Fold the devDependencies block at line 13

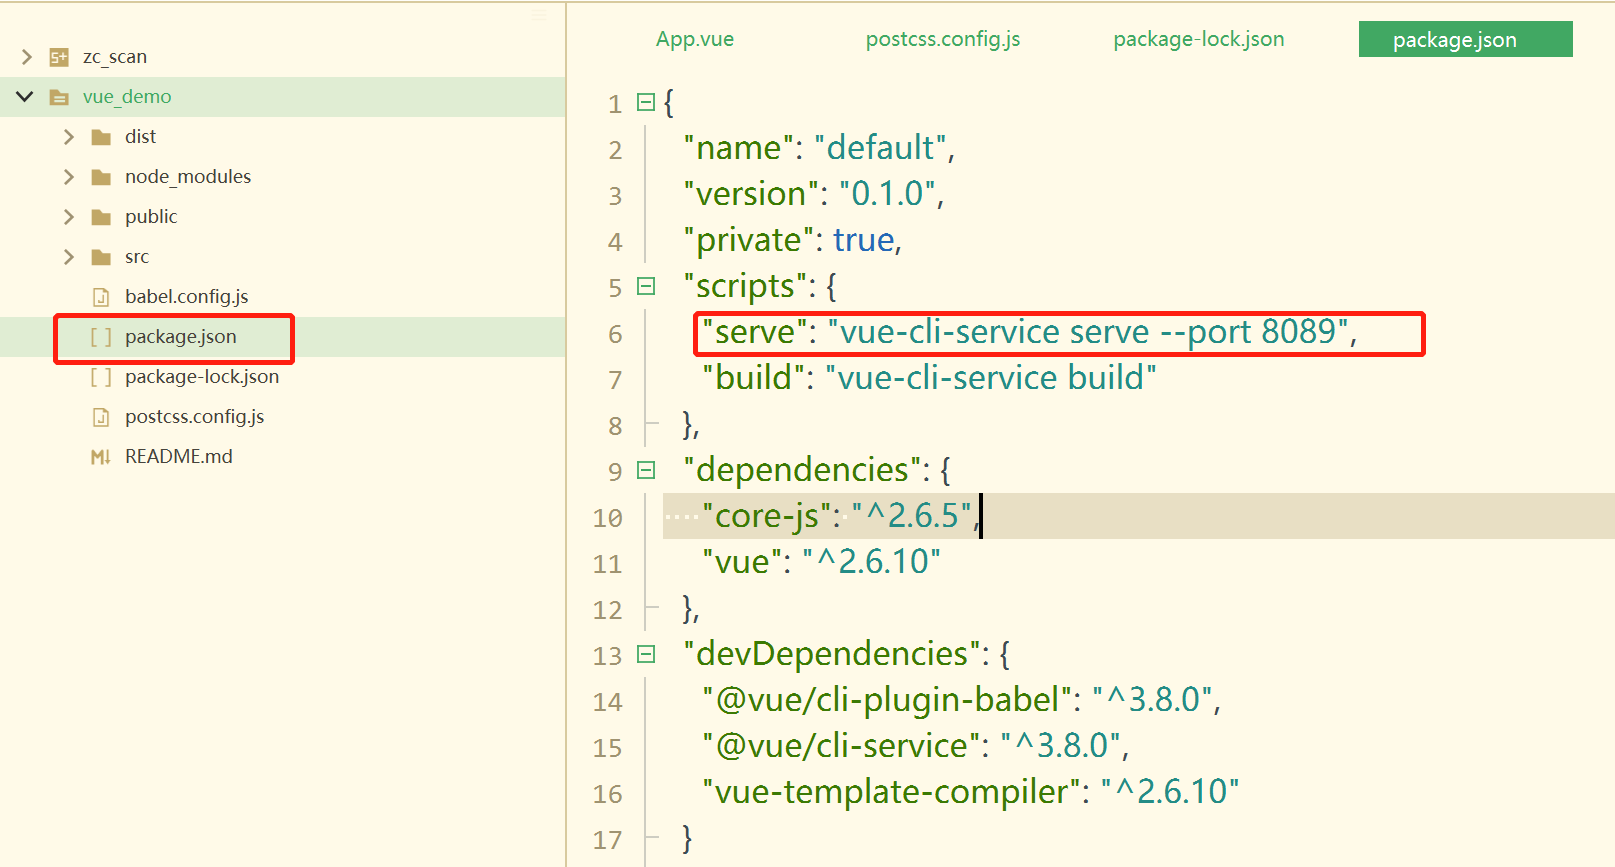coord(646,654)
